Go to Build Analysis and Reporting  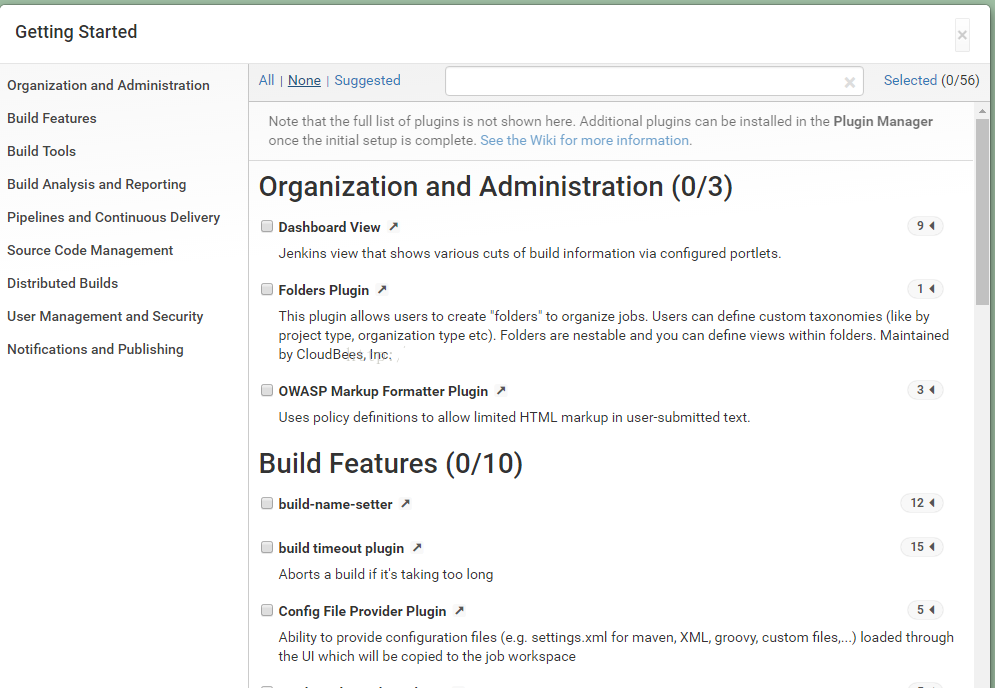pos(96,184)
